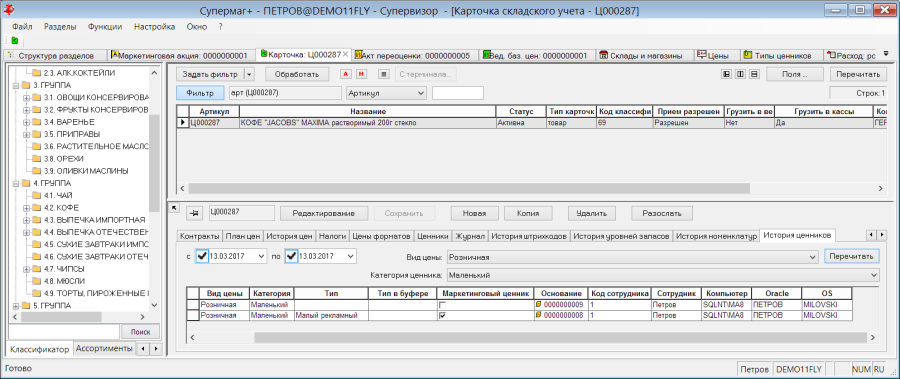Screen dimensions: 900x379
Task: Click the 'Название' column header
Action: click(367, 111)
